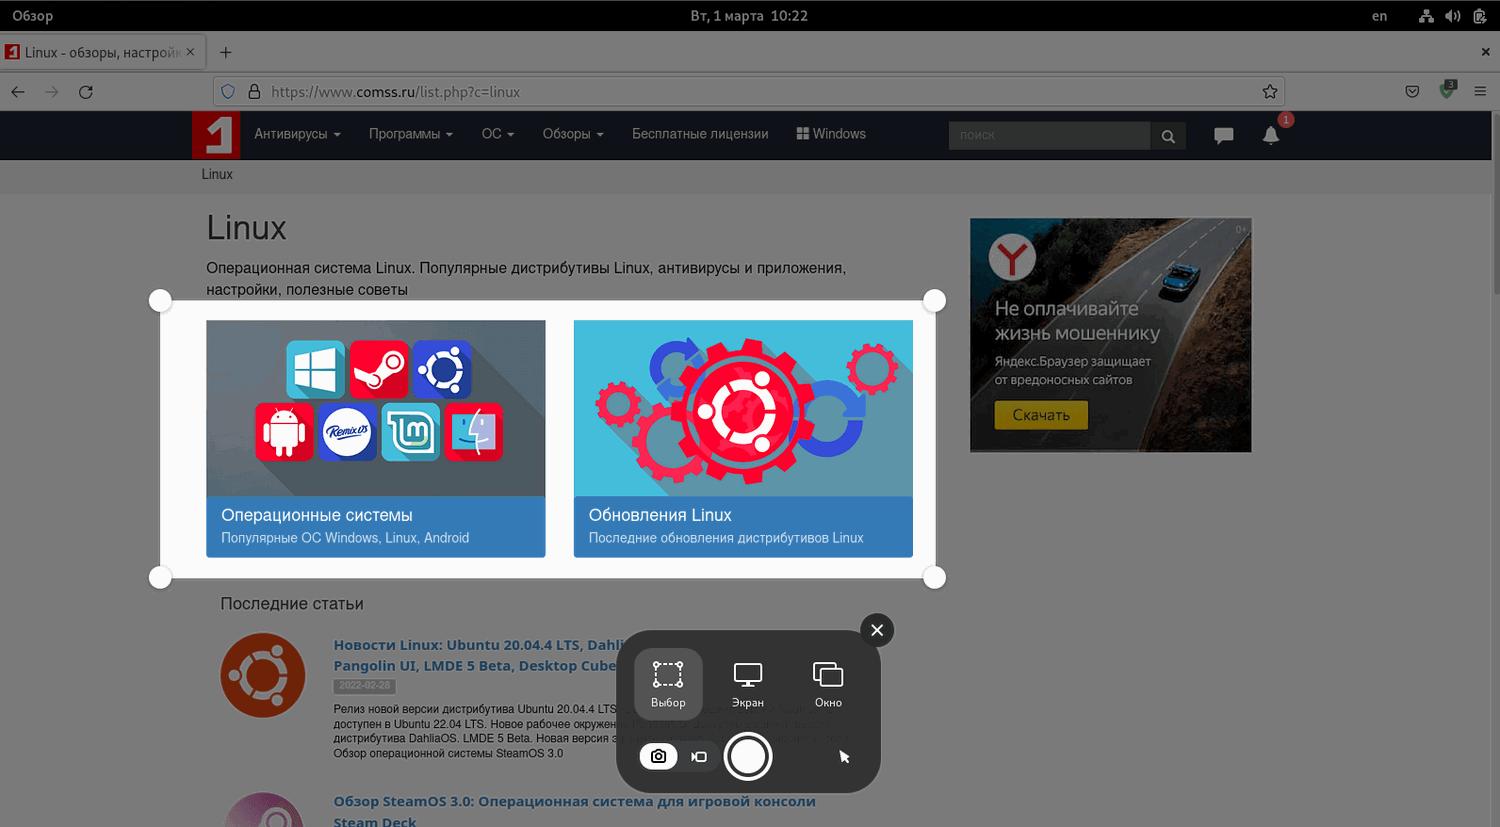Expand the Программы dropdown menu
Screen dimensions: 1500x827
coord(410,134)
